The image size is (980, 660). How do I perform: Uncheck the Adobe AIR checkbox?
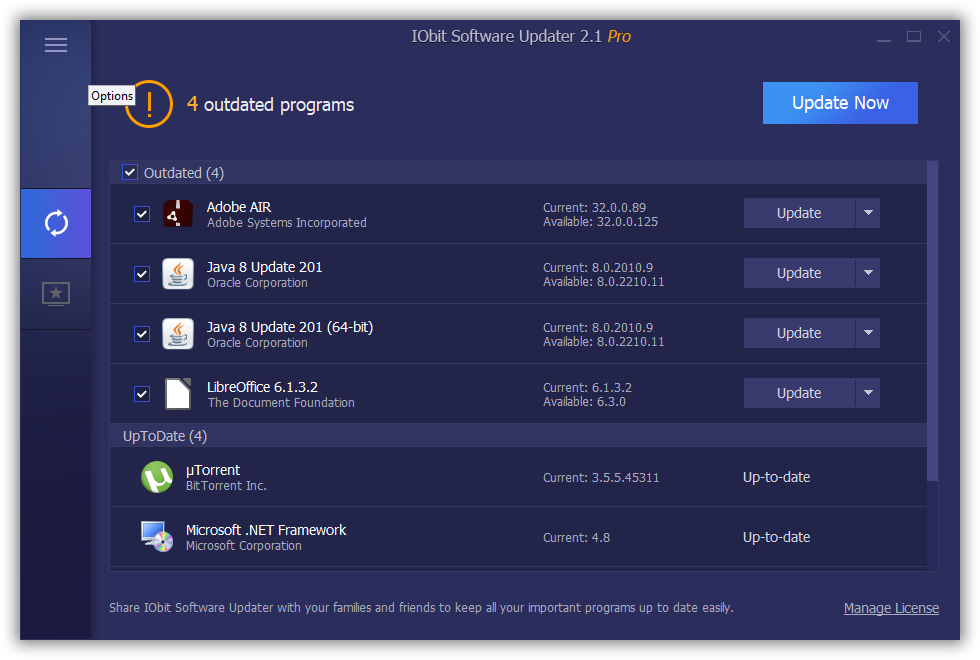click(142, 214)
